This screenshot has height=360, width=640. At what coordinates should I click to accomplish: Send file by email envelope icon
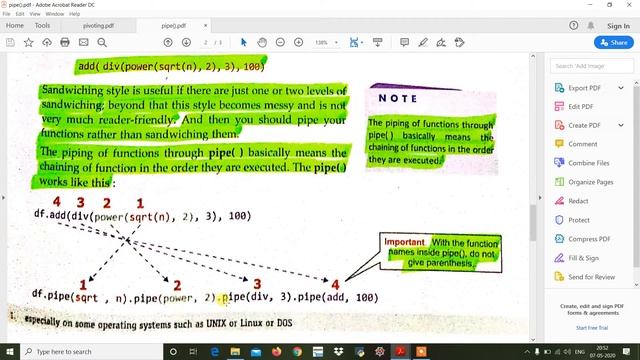[x=84, y=42]
